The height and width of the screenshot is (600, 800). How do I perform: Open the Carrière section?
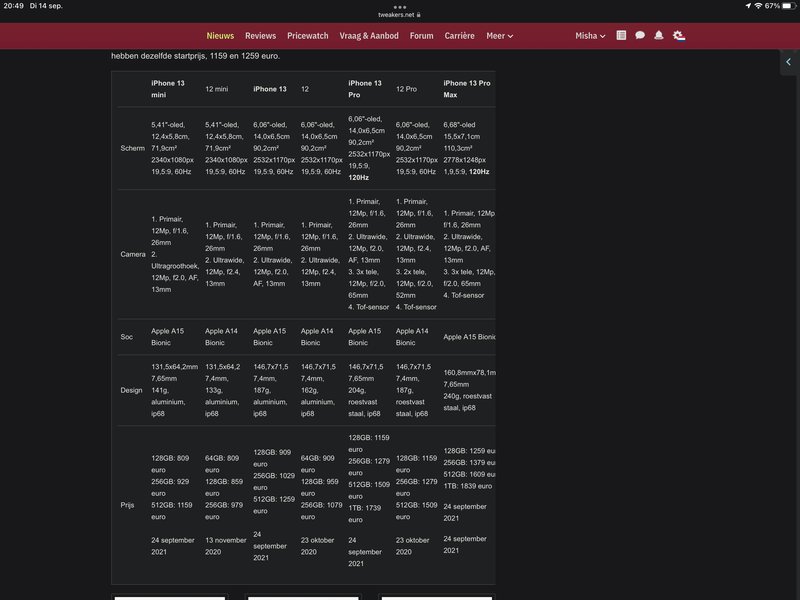point(459,36)
